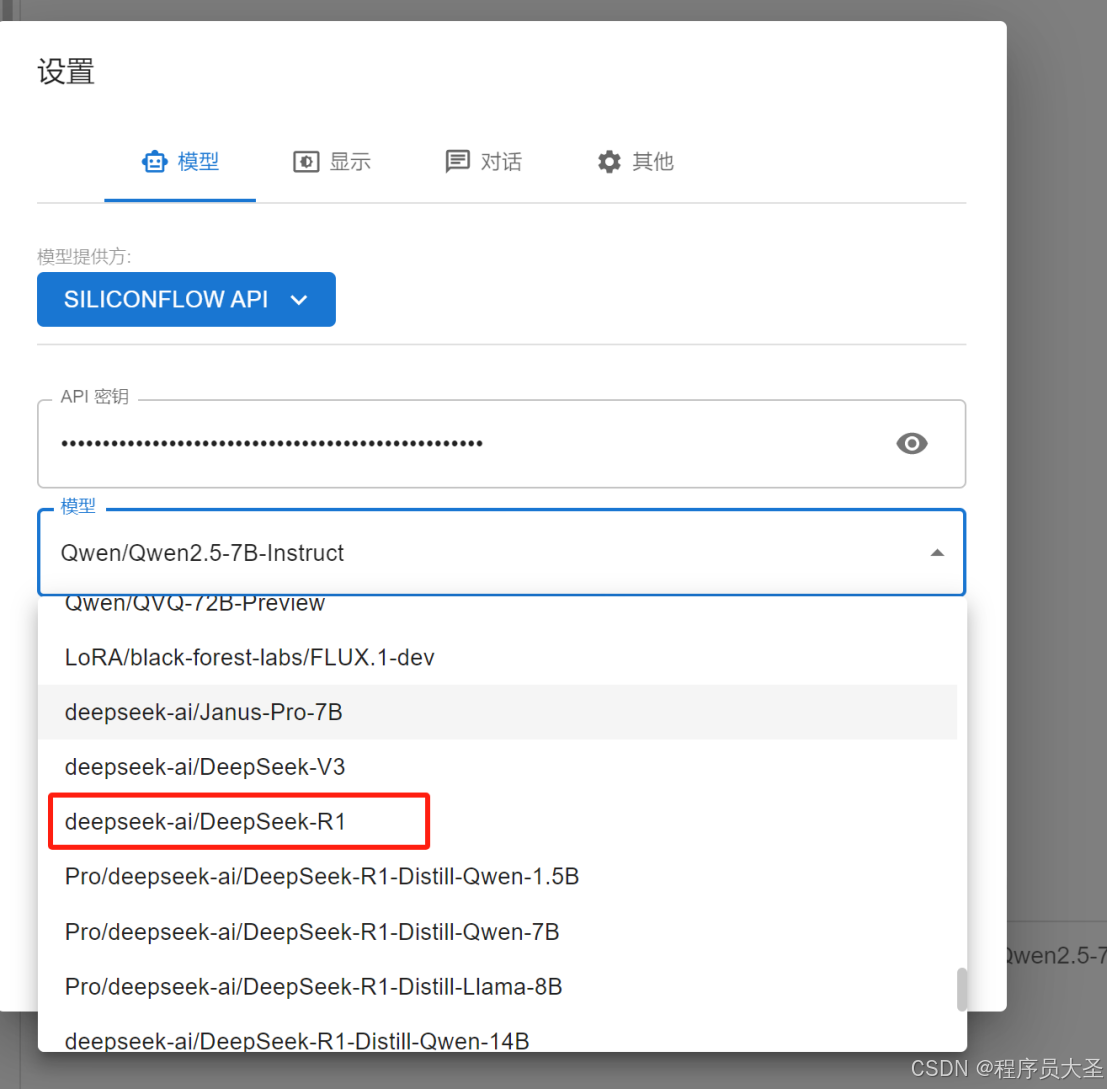Screen dimensions: 1108x1089
Task: Select deepseek-ai/DeepSeek-V3 model
Action: click(x=497, y=767)
